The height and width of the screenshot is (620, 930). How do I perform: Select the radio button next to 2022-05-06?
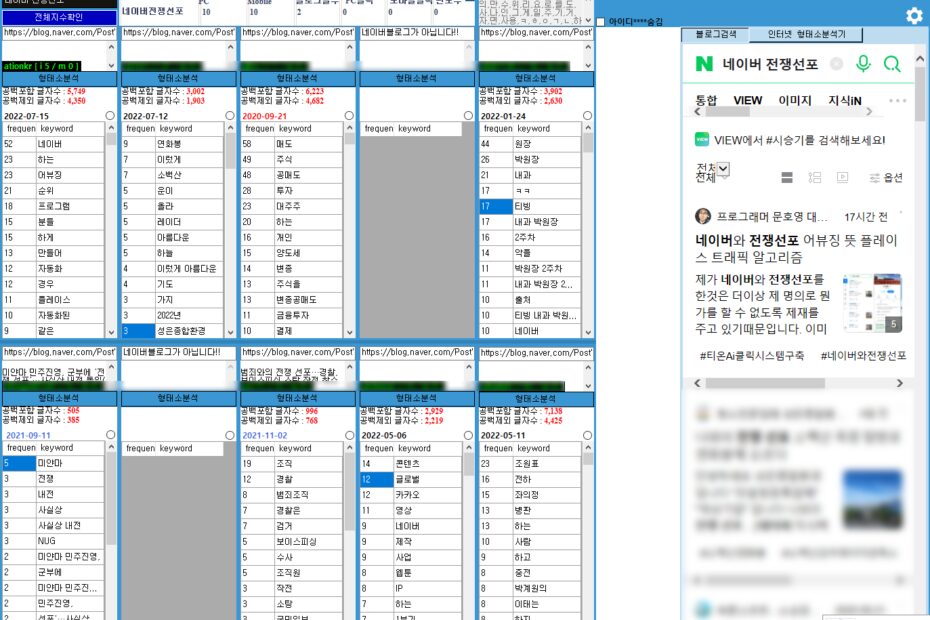pos(469,435)
